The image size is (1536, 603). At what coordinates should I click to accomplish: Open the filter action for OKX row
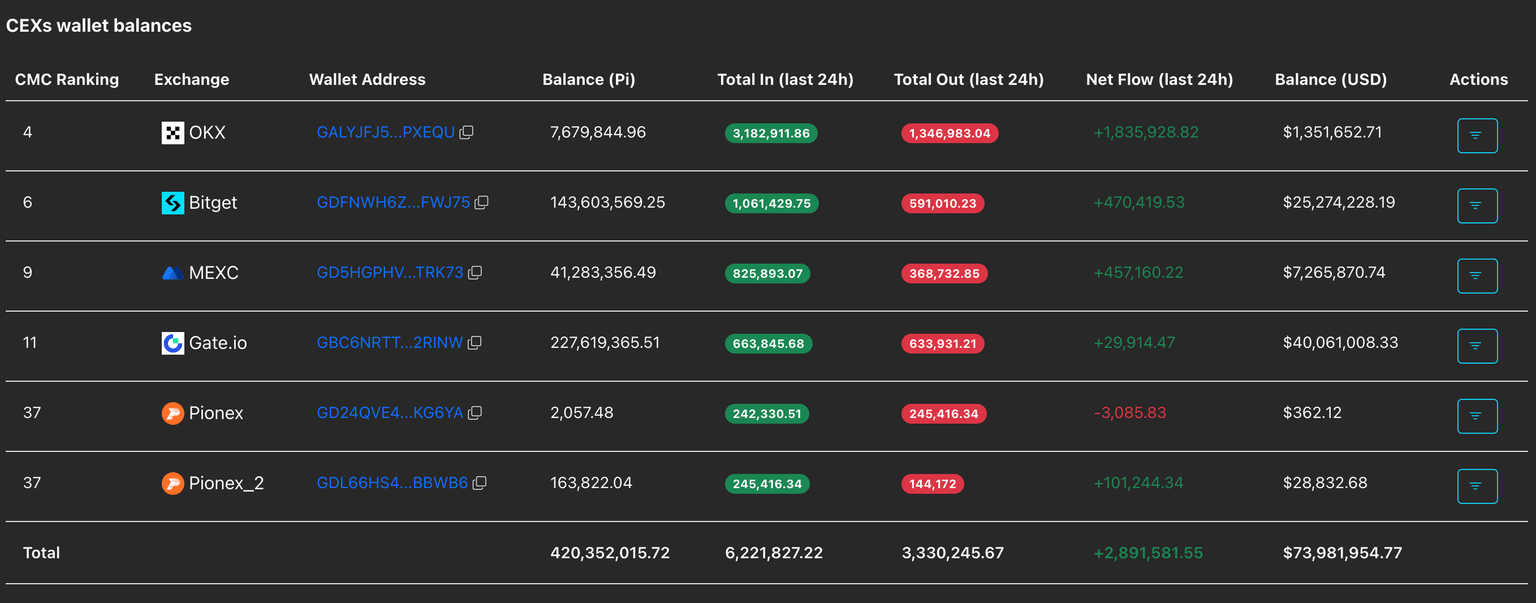(x=1476, y=136)
